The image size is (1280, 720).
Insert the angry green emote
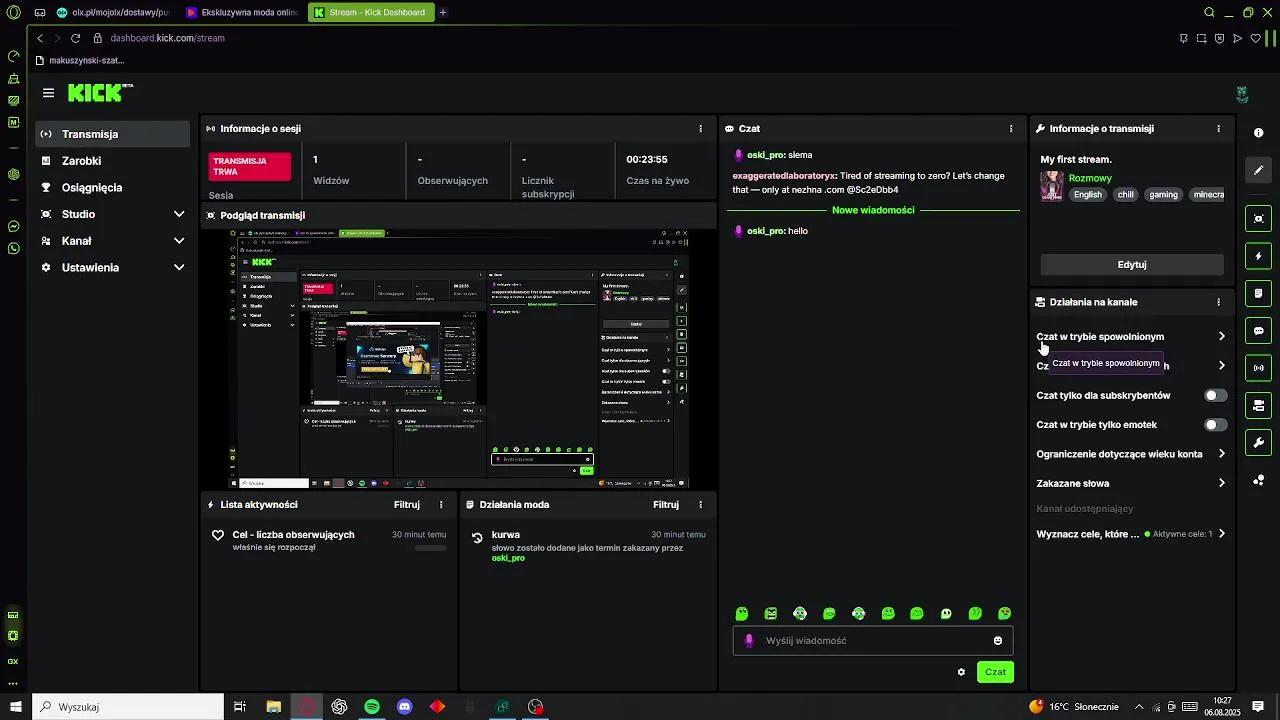coord(771,614)
